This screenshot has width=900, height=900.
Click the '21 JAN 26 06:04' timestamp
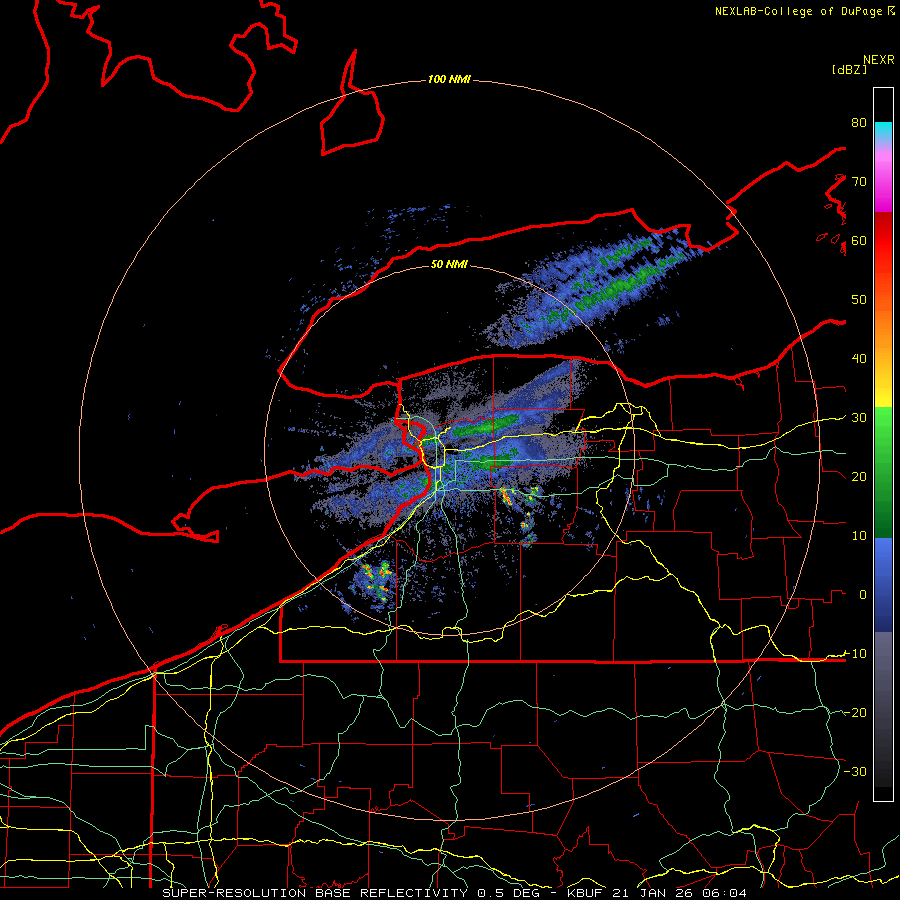[680, 893]
